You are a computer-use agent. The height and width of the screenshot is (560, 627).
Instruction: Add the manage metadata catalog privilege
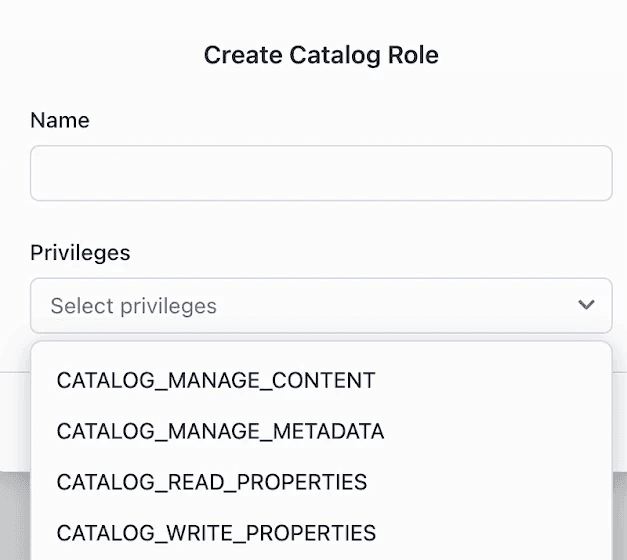point(220,432)
